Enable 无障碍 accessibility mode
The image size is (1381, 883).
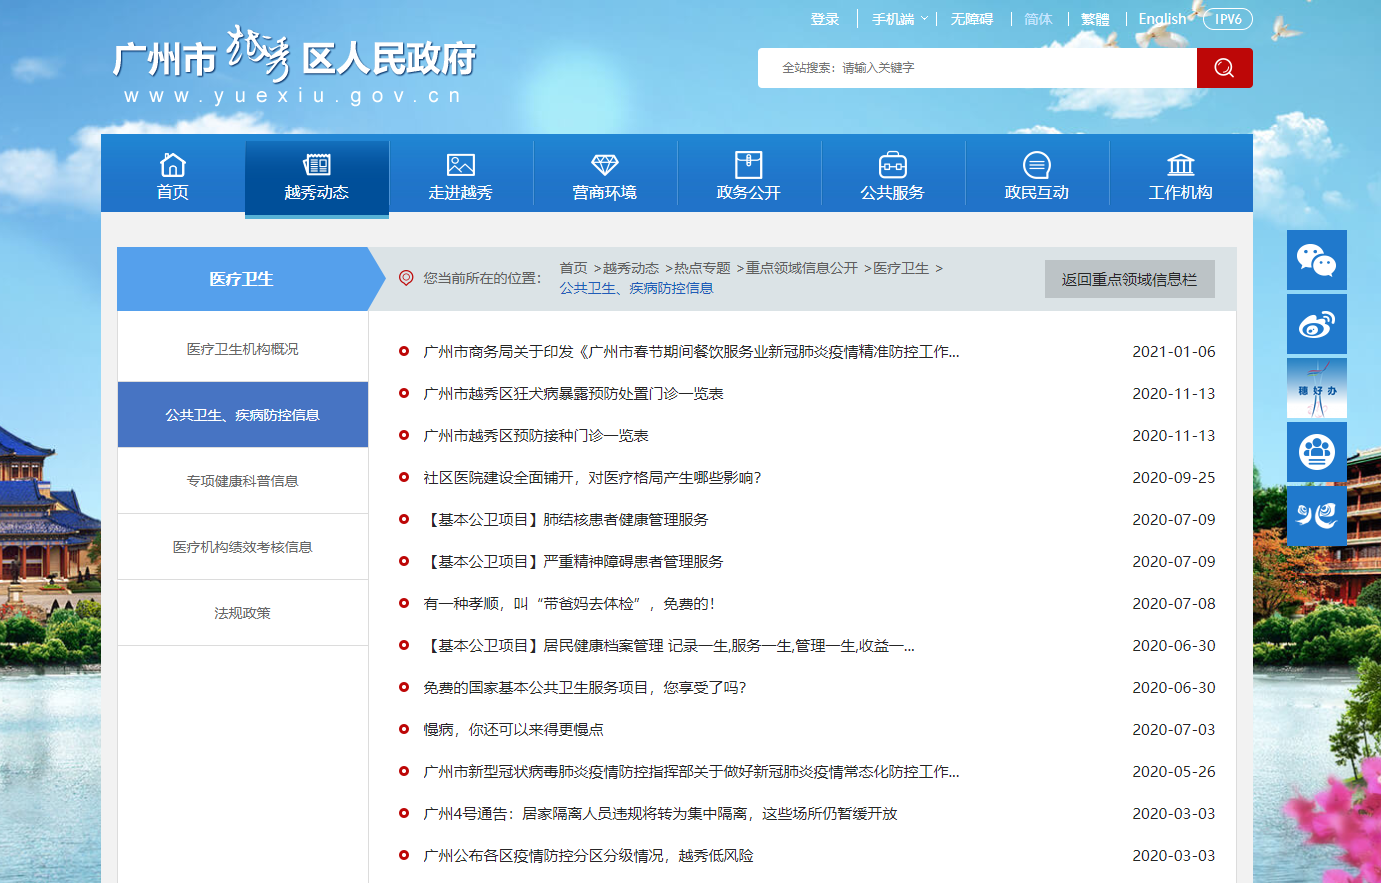point(971,19)
